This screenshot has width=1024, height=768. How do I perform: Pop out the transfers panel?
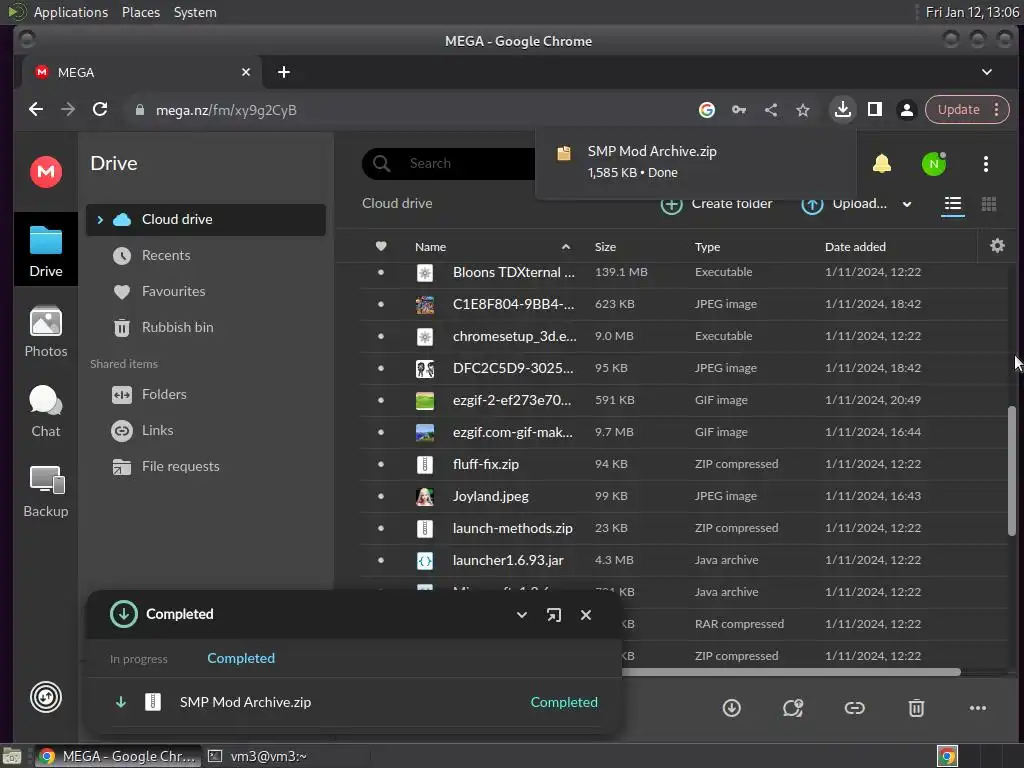pyautogui.click(x=554, y=615)
